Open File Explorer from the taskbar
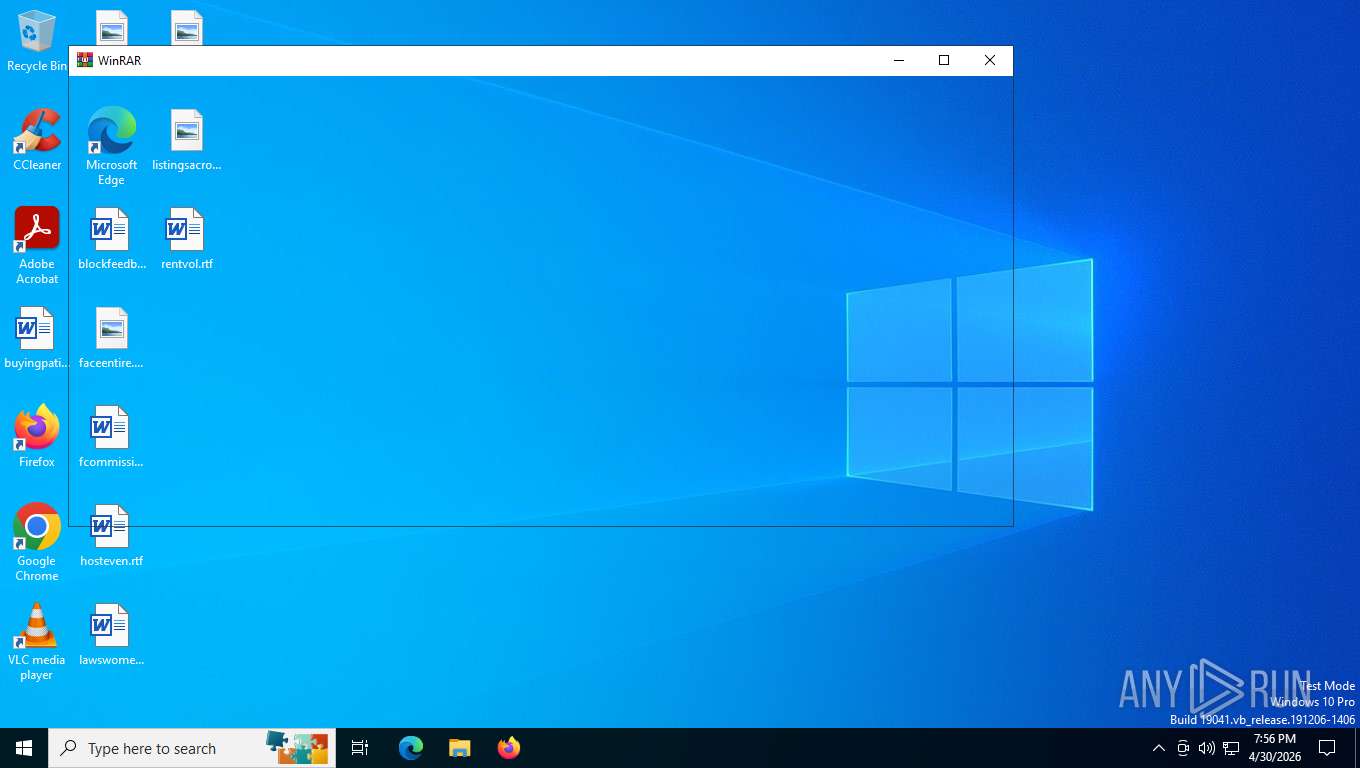This screenshot has width=1360, height=768. (x=459, y=748)
